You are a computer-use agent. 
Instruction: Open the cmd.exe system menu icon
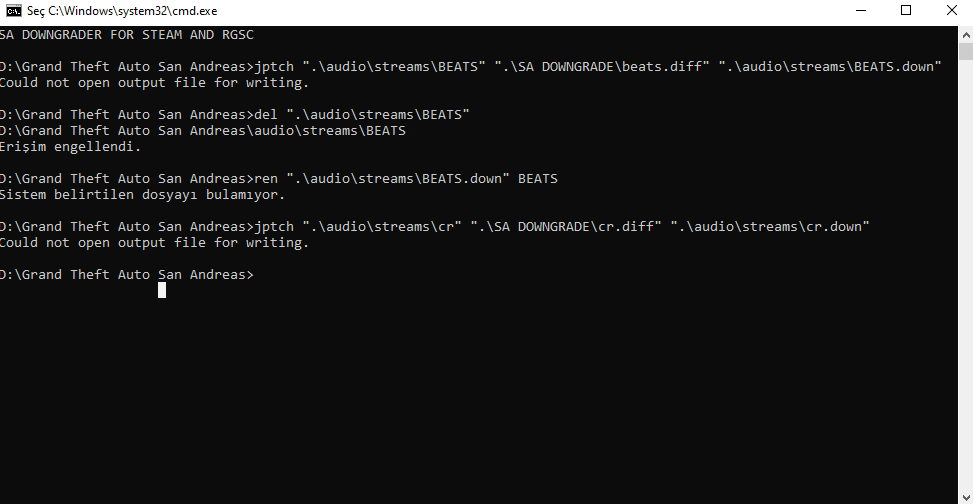(x=14, y=11)
